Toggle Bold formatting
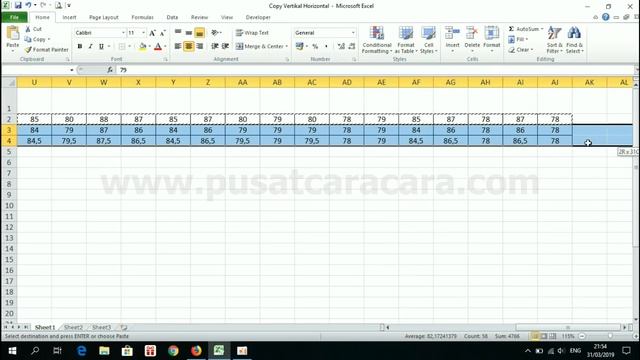This screenshot has width=640, height=360. 80,46
